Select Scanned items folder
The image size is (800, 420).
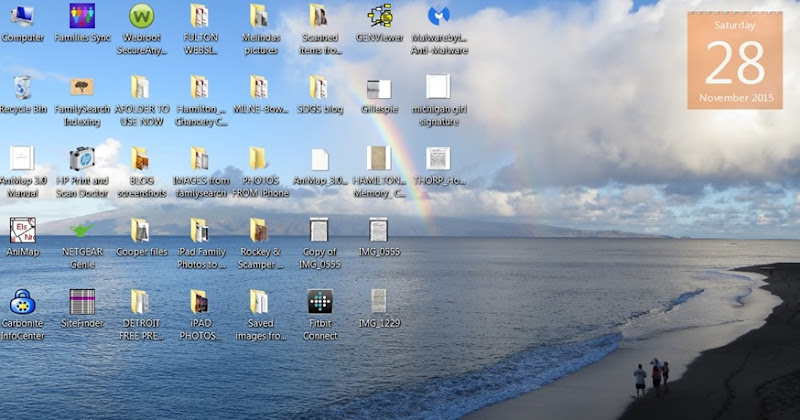click(x=320, y=29)
